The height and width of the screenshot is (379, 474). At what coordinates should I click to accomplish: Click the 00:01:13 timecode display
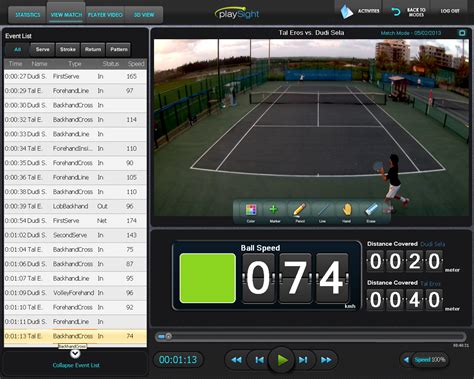(178, 360)
